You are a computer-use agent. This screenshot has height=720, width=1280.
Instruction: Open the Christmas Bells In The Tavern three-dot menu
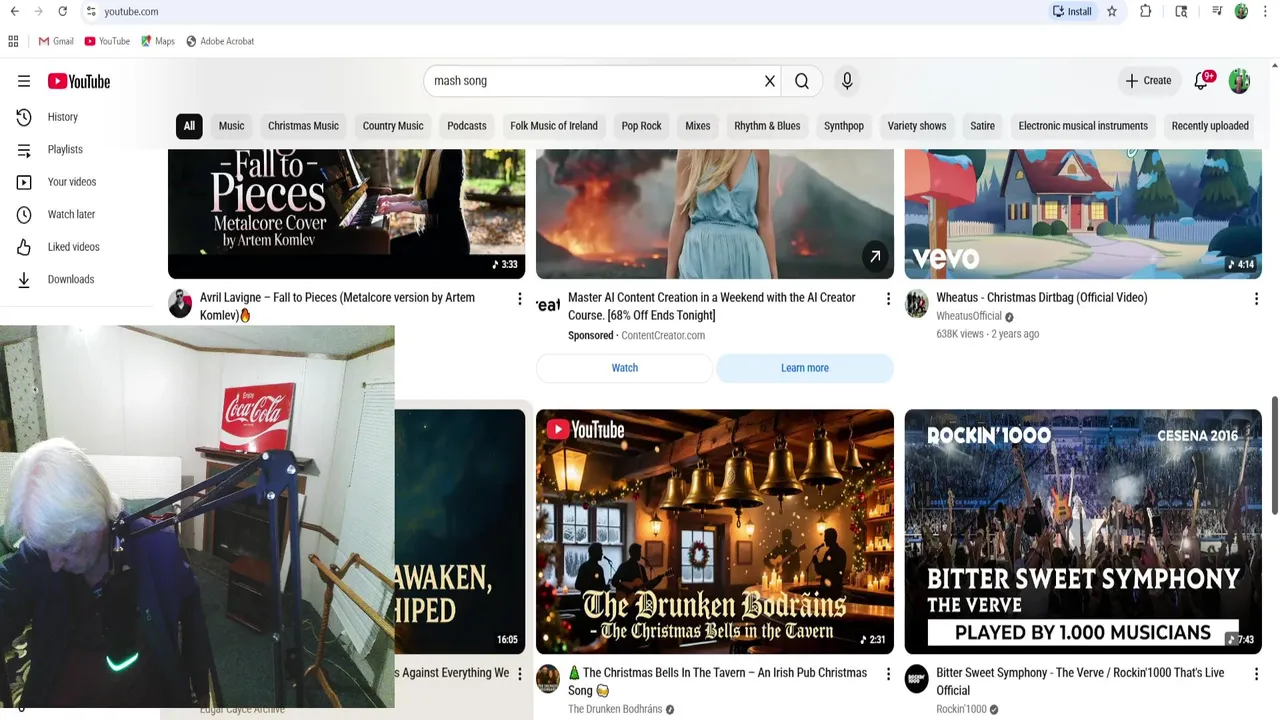[x=888, y=674]
